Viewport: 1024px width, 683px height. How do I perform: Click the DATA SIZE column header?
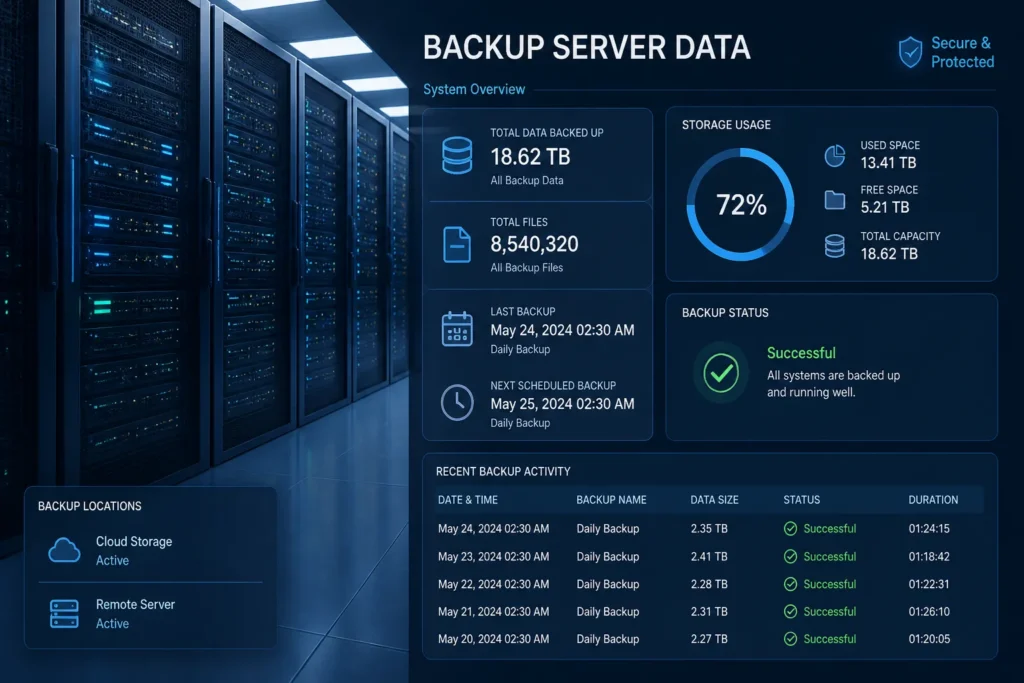[x=714, y=500]
